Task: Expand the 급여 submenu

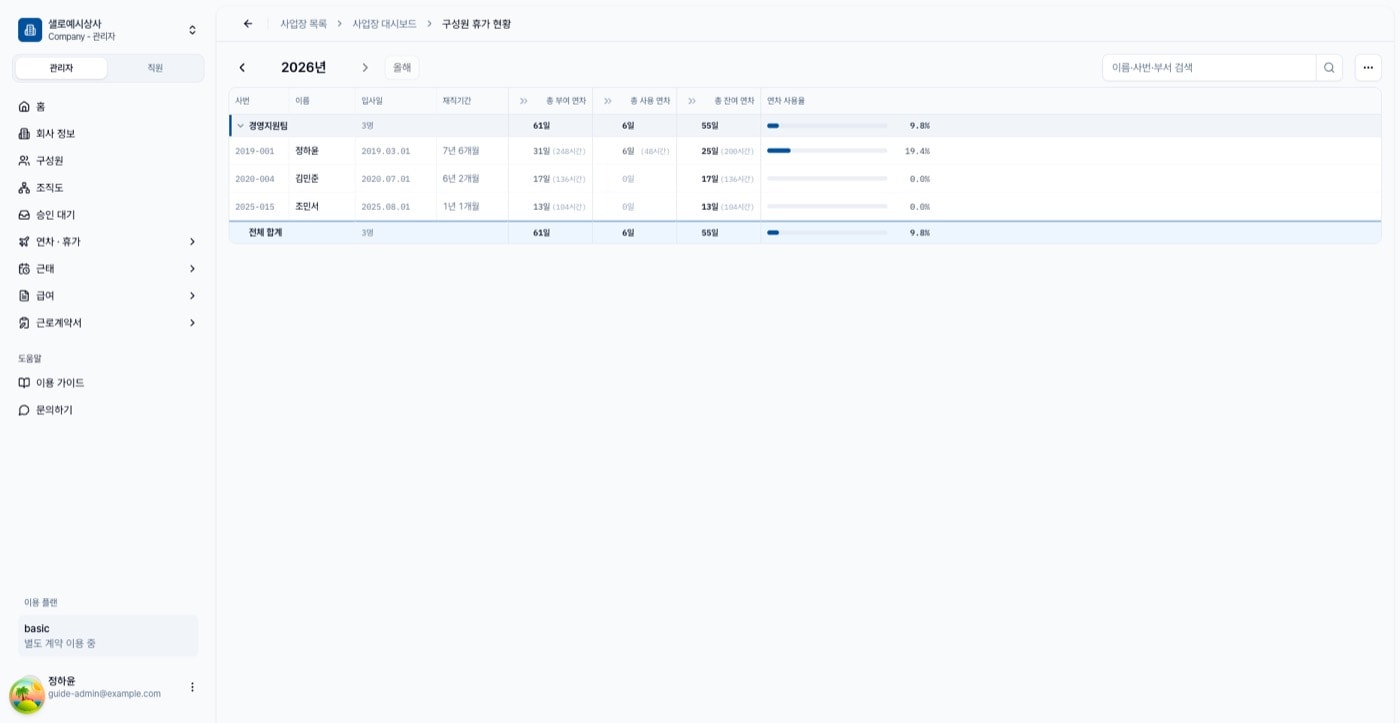Action: pos(192,295)
